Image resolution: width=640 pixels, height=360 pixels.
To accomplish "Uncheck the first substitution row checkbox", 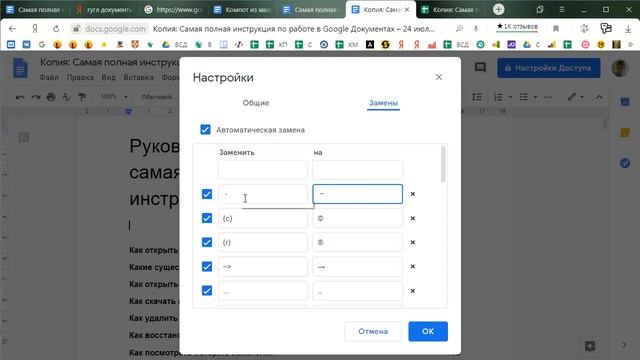I will coord(207,194).
